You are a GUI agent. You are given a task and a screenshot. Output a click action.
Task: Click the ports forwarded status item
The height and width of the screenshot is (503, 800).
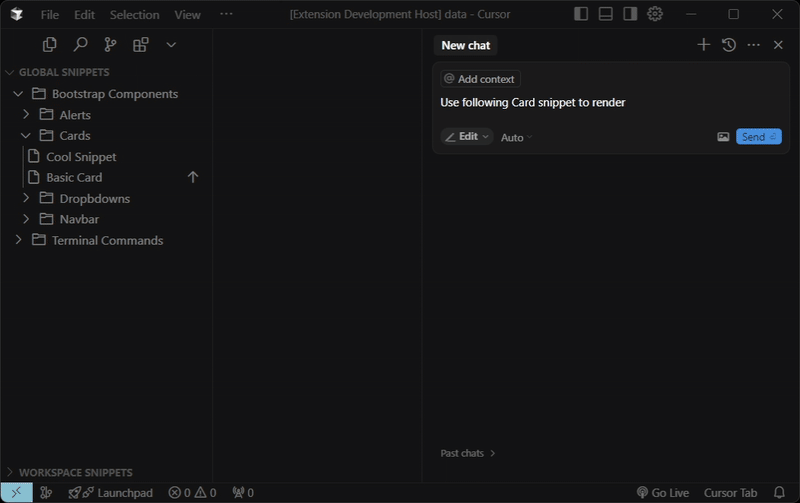243,493
